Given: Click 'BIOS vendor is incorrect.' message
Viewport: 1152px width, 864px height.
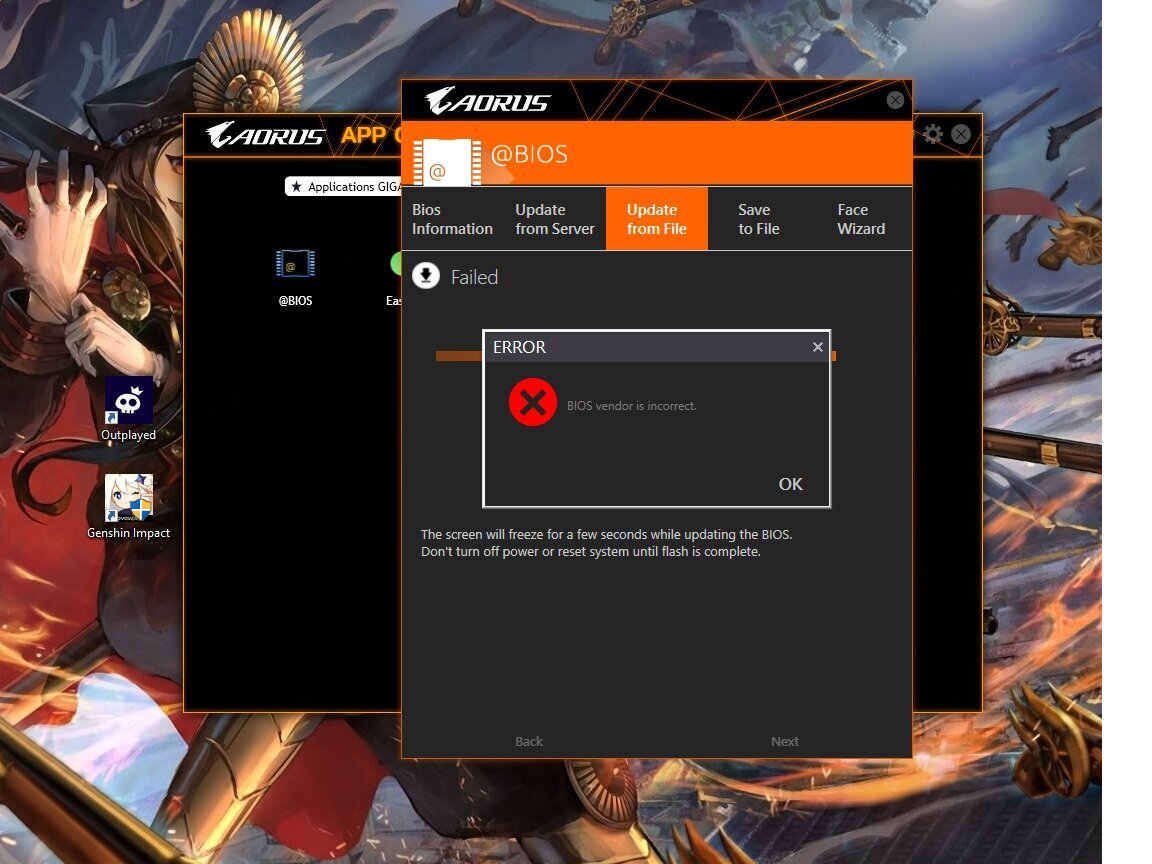Looking at the screenshot, I should tap(632, 406).
